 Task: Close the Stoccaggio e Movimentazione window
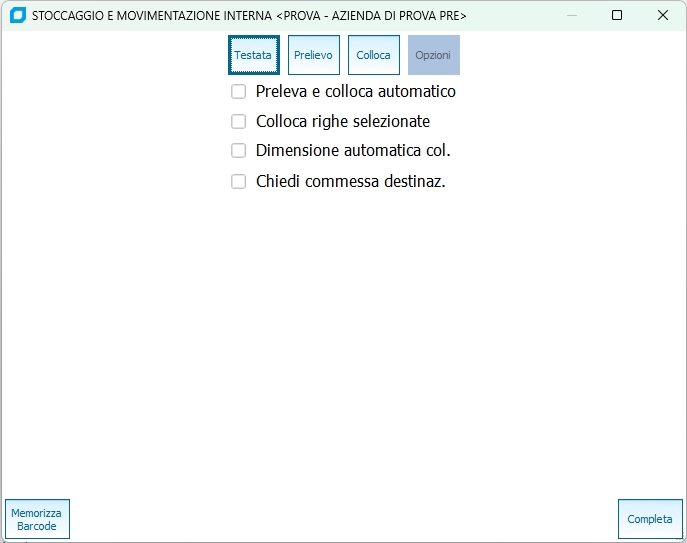tap(663, 15)
